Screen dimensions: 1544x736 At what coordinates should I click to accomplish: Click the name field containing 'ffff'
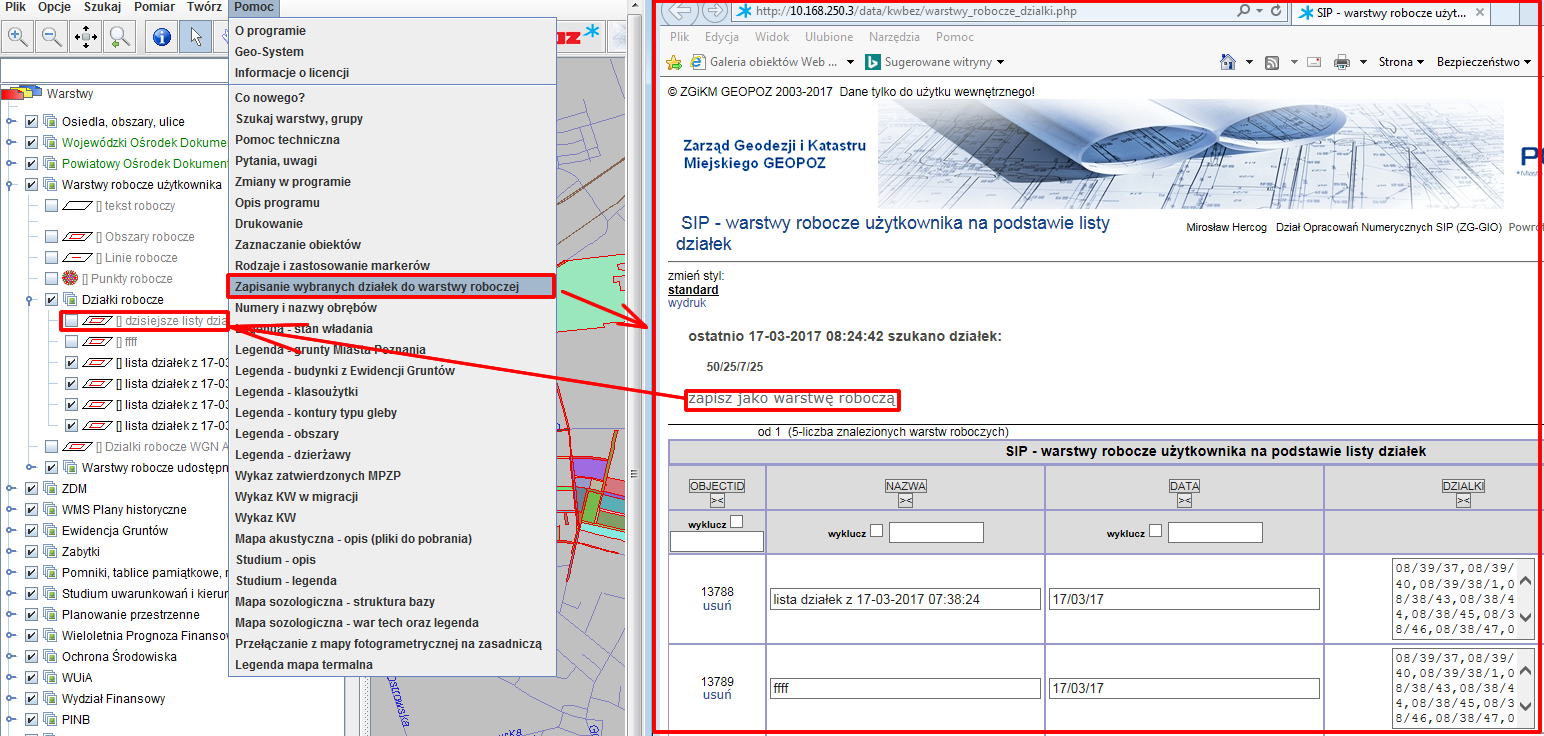coord(905,689)
